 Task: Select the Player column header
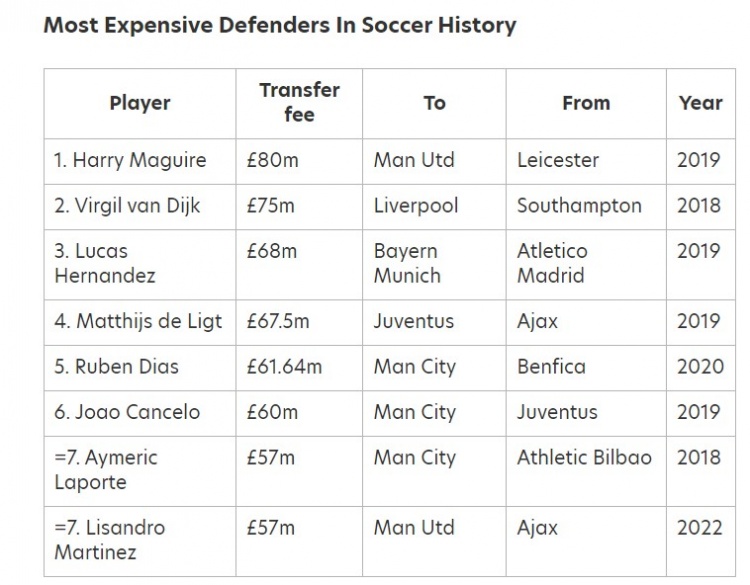coord(140,103)
